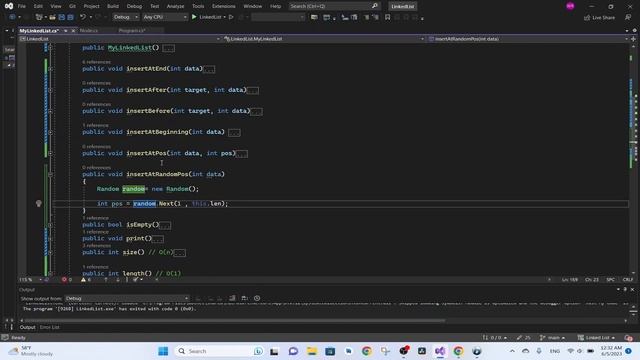Screen dimensions: 640x360
Task: Click the yellow warning count icon
Action: [x=83, y=280]
